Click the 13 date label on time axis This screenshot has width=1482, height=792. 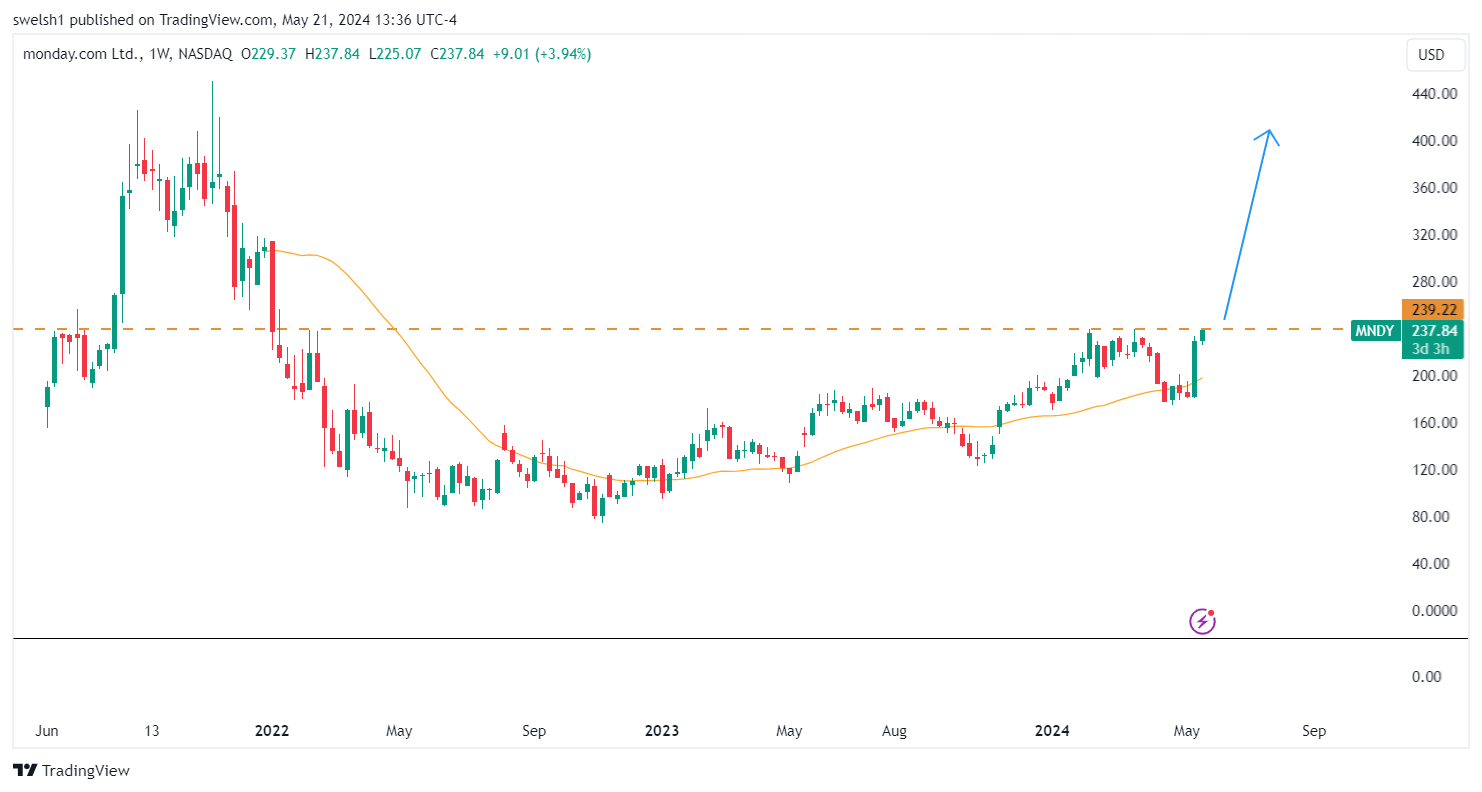point(151,731)
